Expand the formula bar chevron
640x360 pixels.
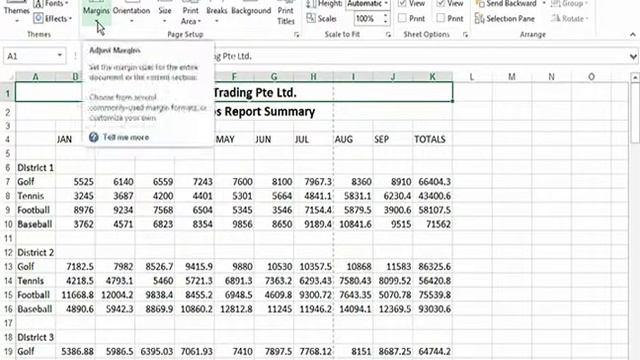(633, 56)
